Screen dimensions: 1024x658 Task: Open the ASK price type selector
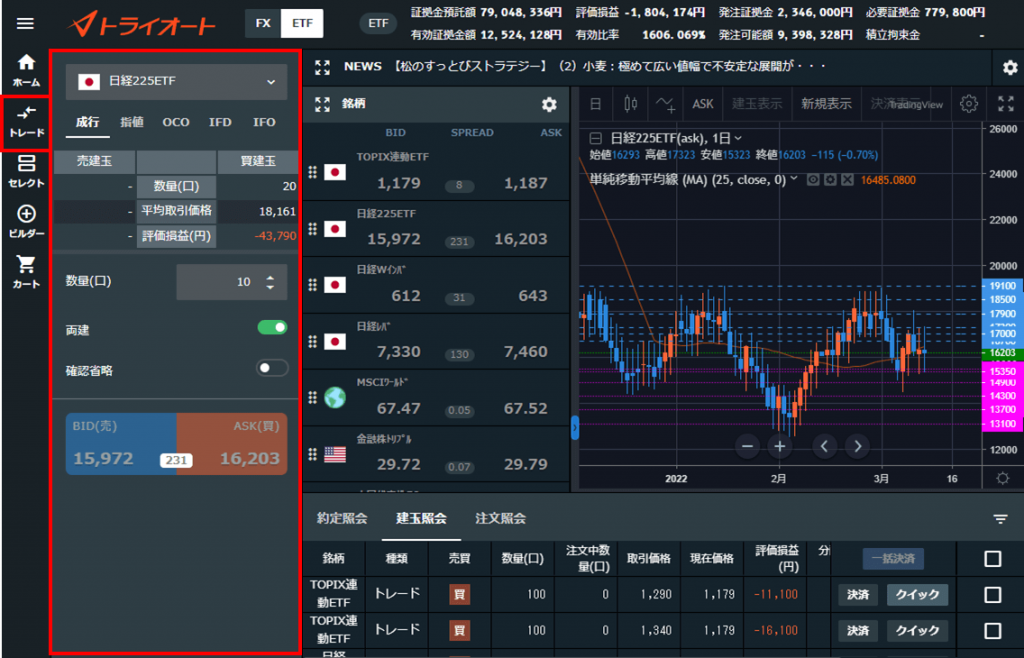click(703, 104)
